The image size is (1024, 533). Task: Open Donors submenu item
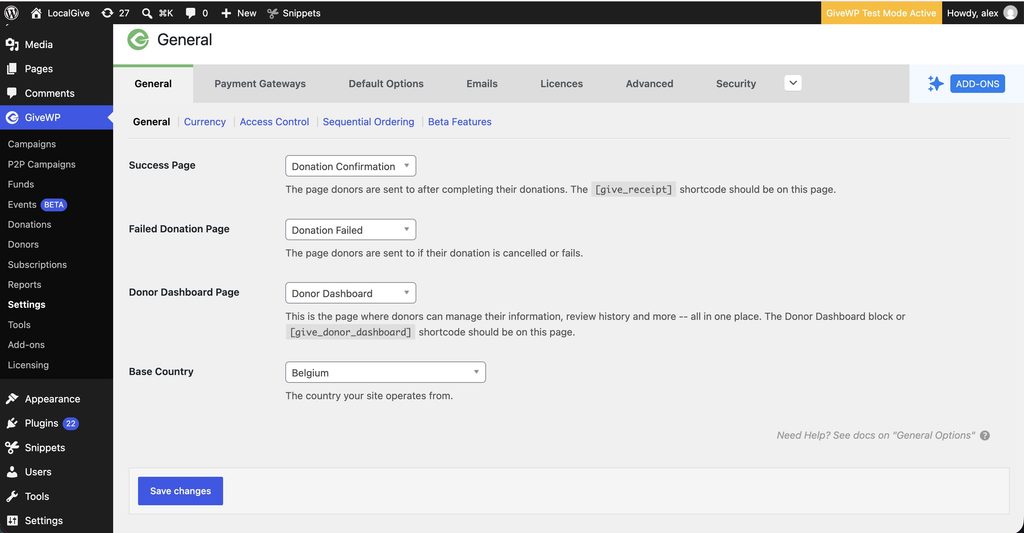tap(24, 244)
